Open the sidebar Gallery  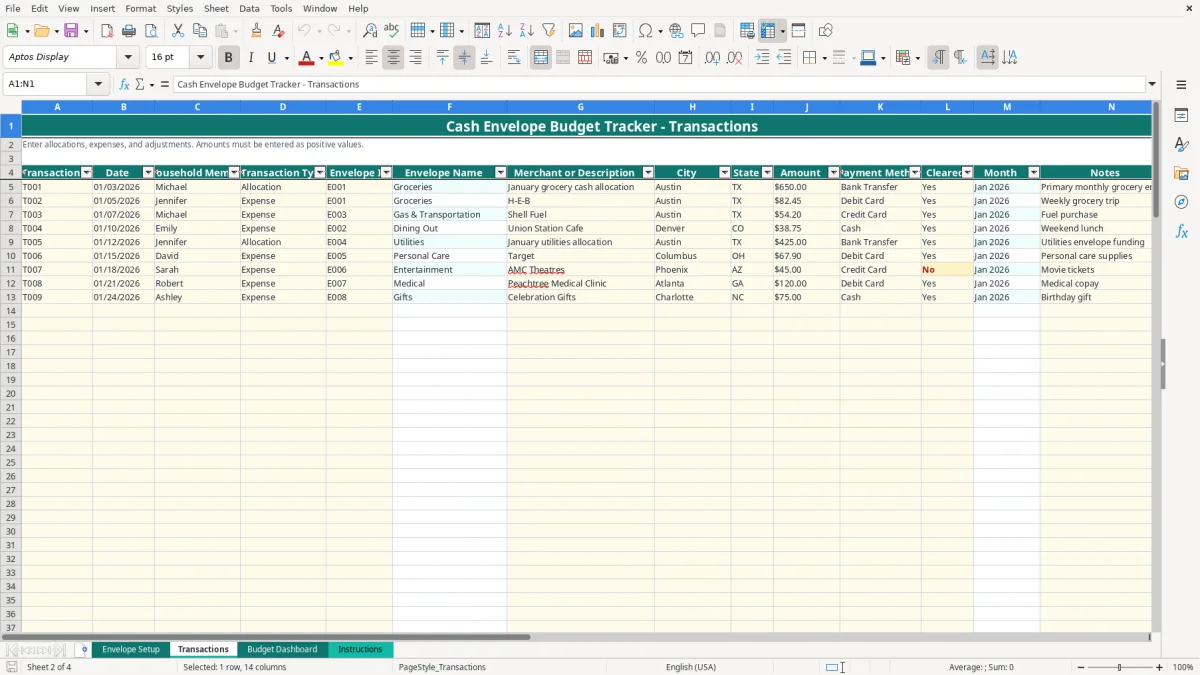click(x=1181, y=173)
